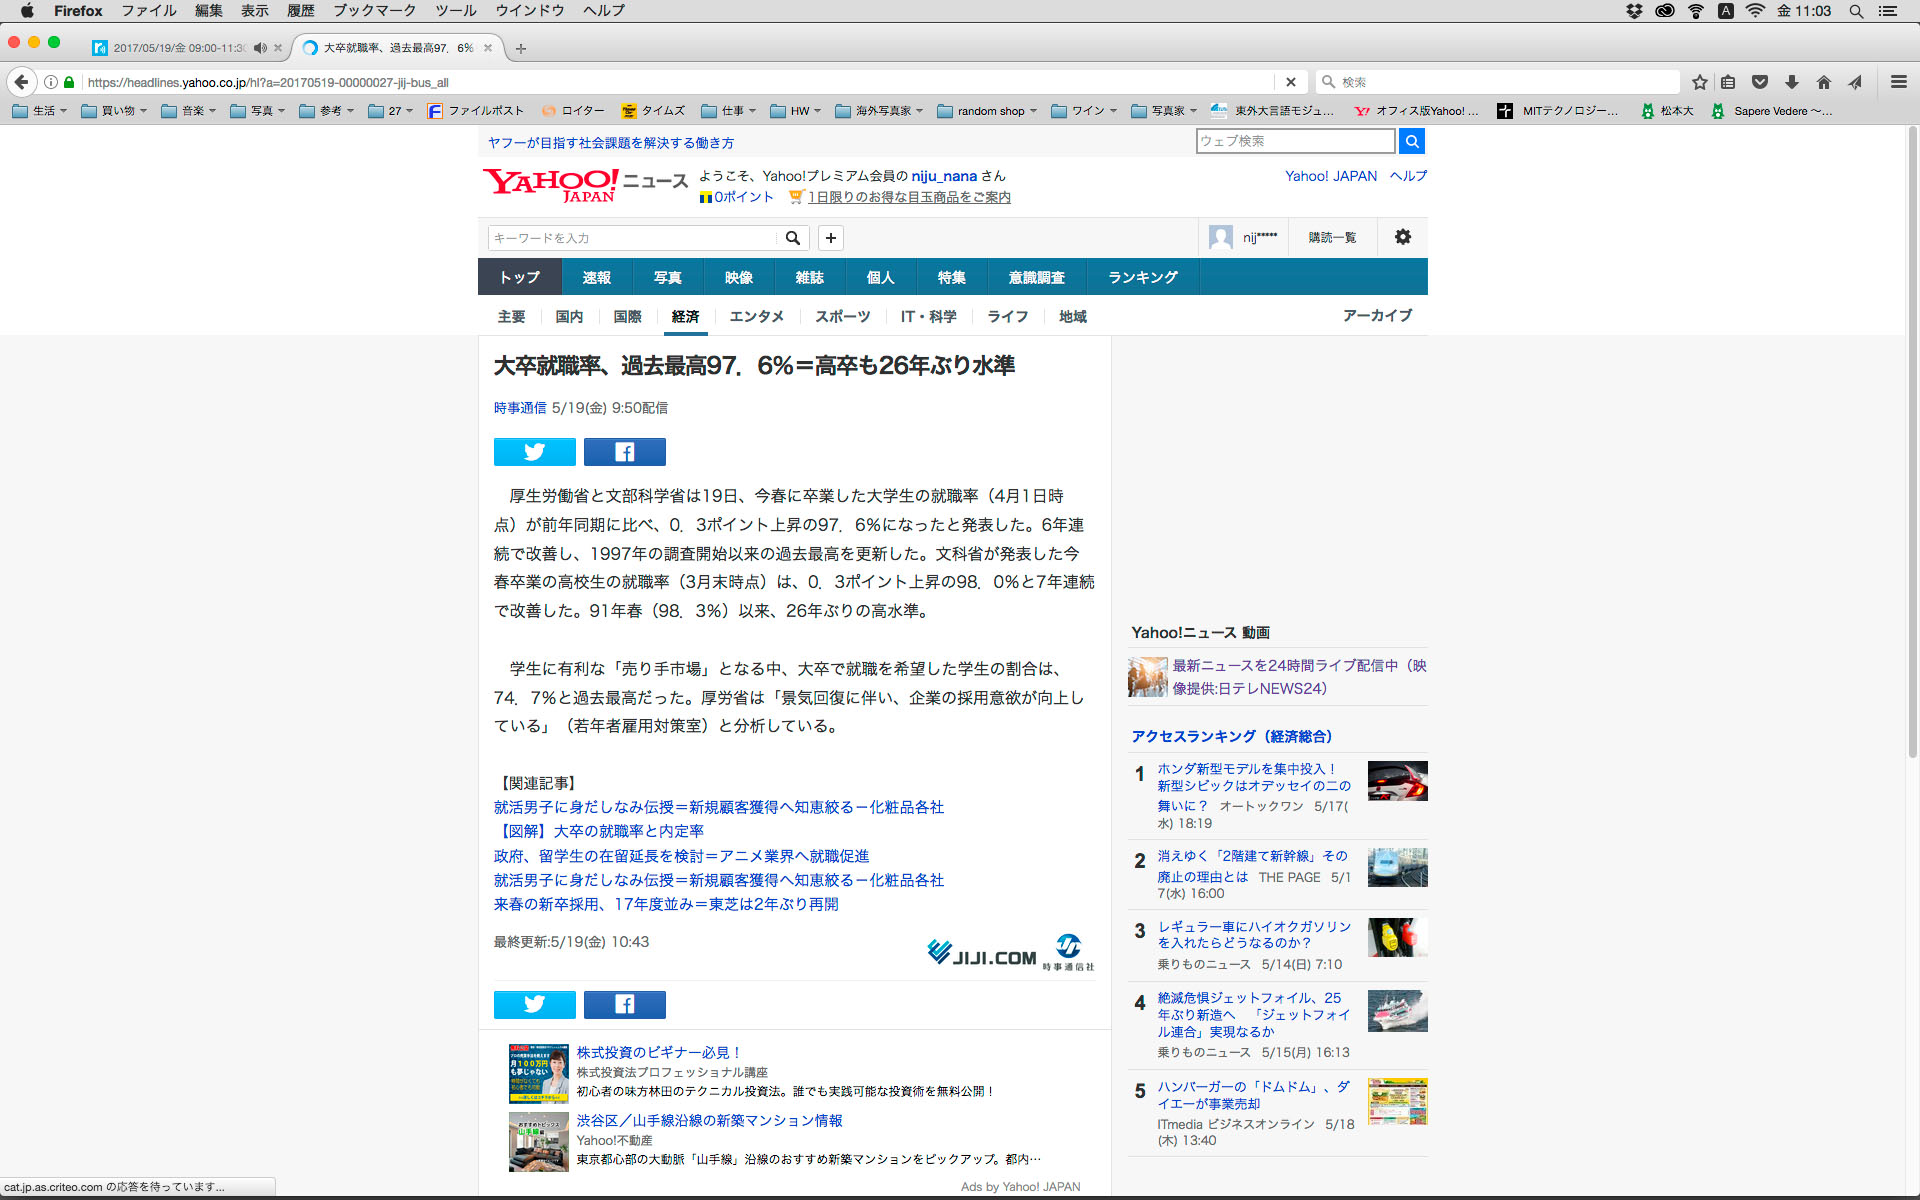The height and width of the screenshot is (1200, 1920).
Task: Click the アーカイブ link
Action: tap(1377, 315)
